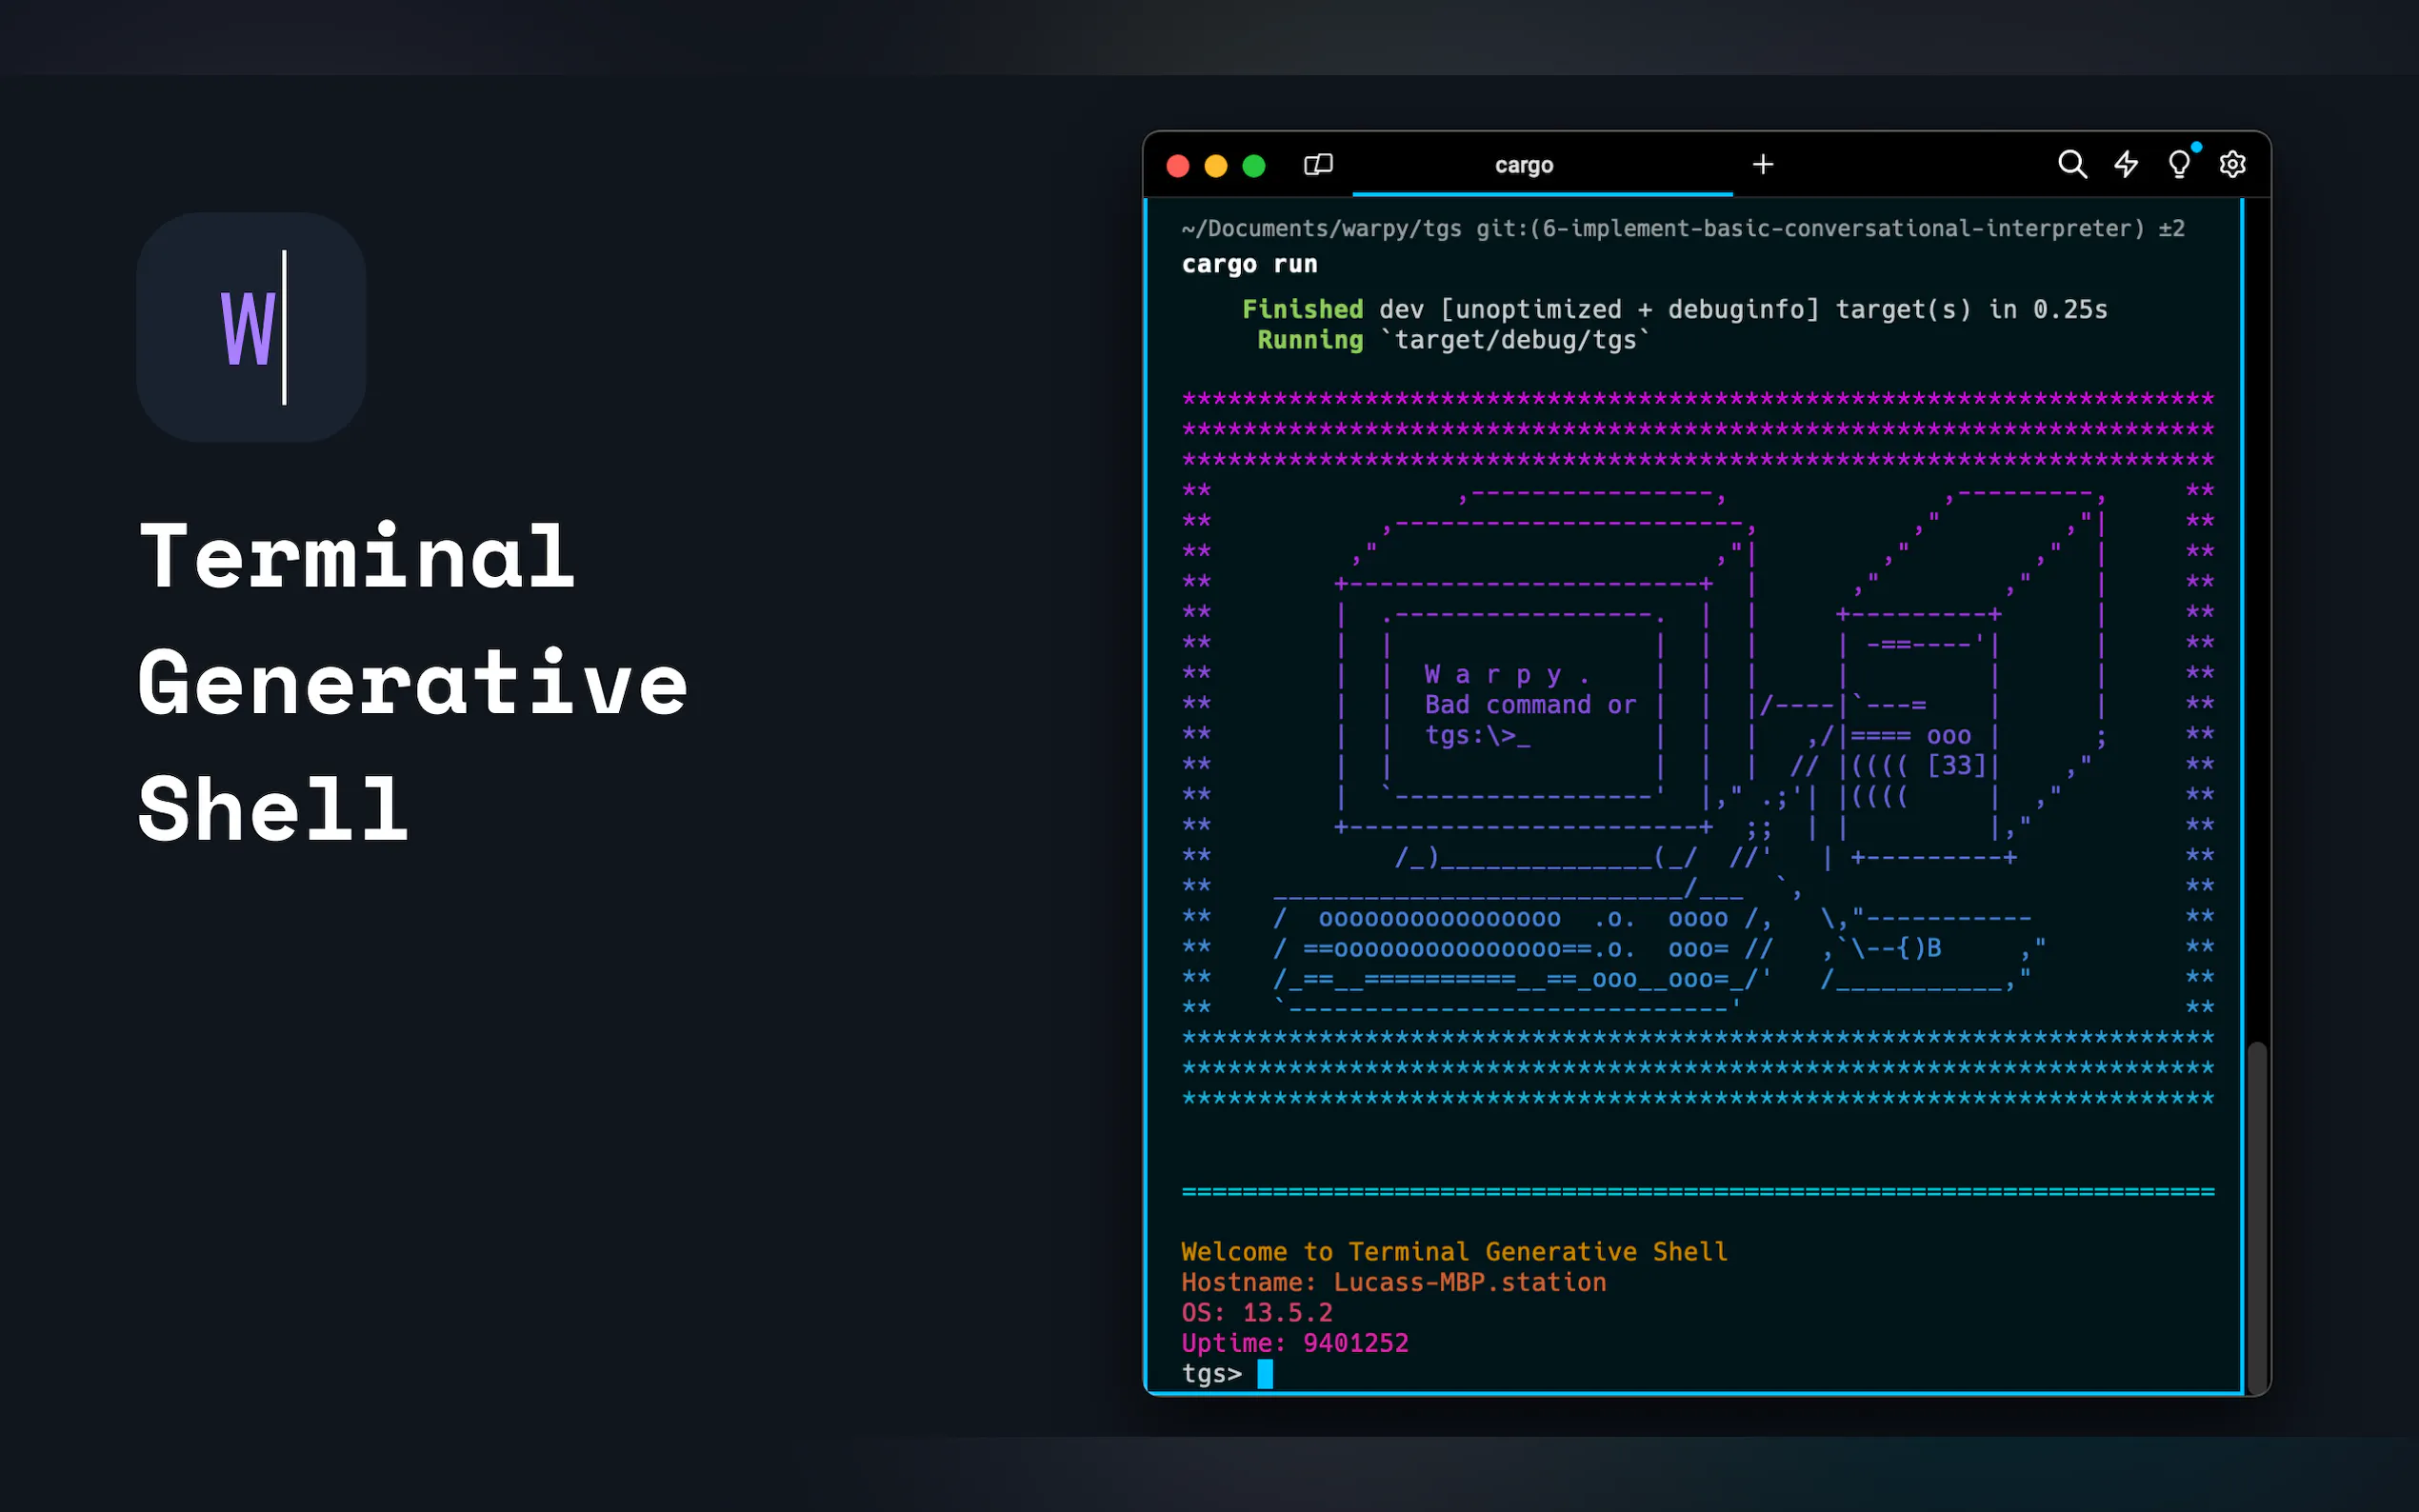Click the tgs> prompt input cursor
The height and width of the screenshot is (1512, 2419).
tap(1265, 1374)
